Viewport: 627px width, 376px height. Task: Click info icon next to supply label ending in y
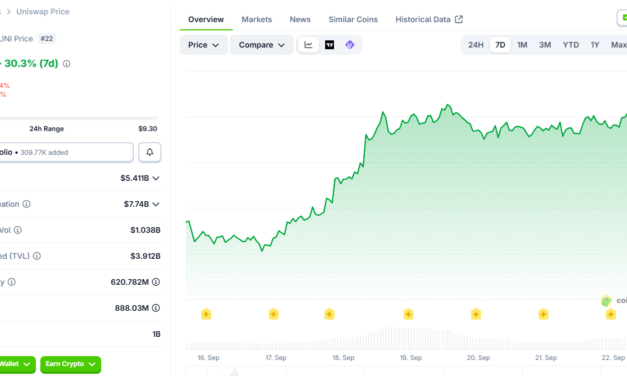[12, 282]
